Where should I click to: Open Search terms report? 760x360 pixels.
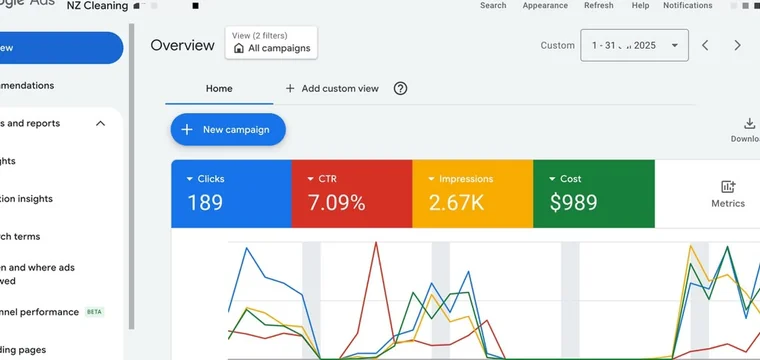20,237
